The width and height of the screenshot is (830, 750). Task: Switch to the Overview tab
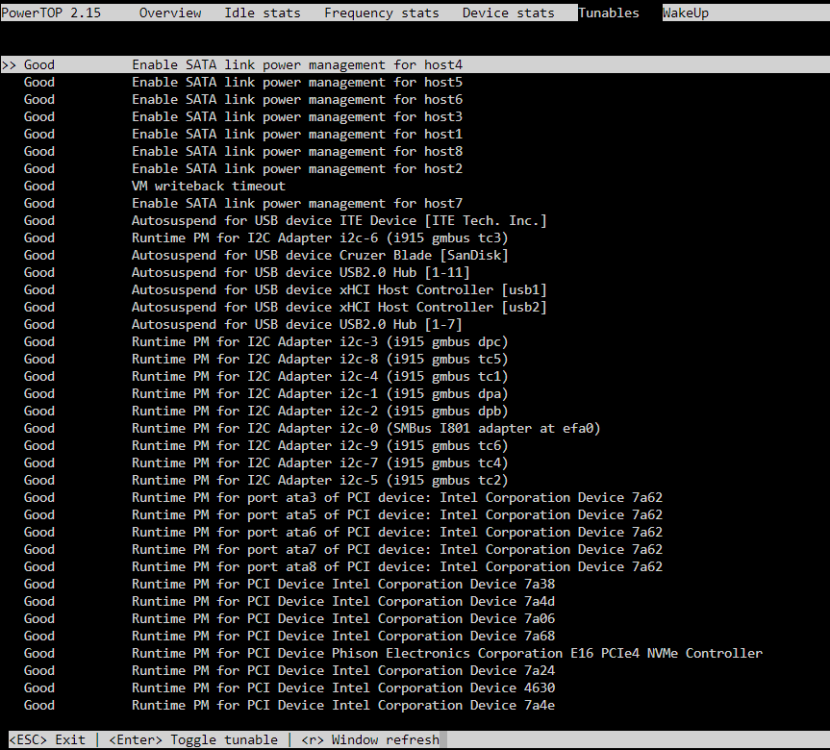pos(170,13)
